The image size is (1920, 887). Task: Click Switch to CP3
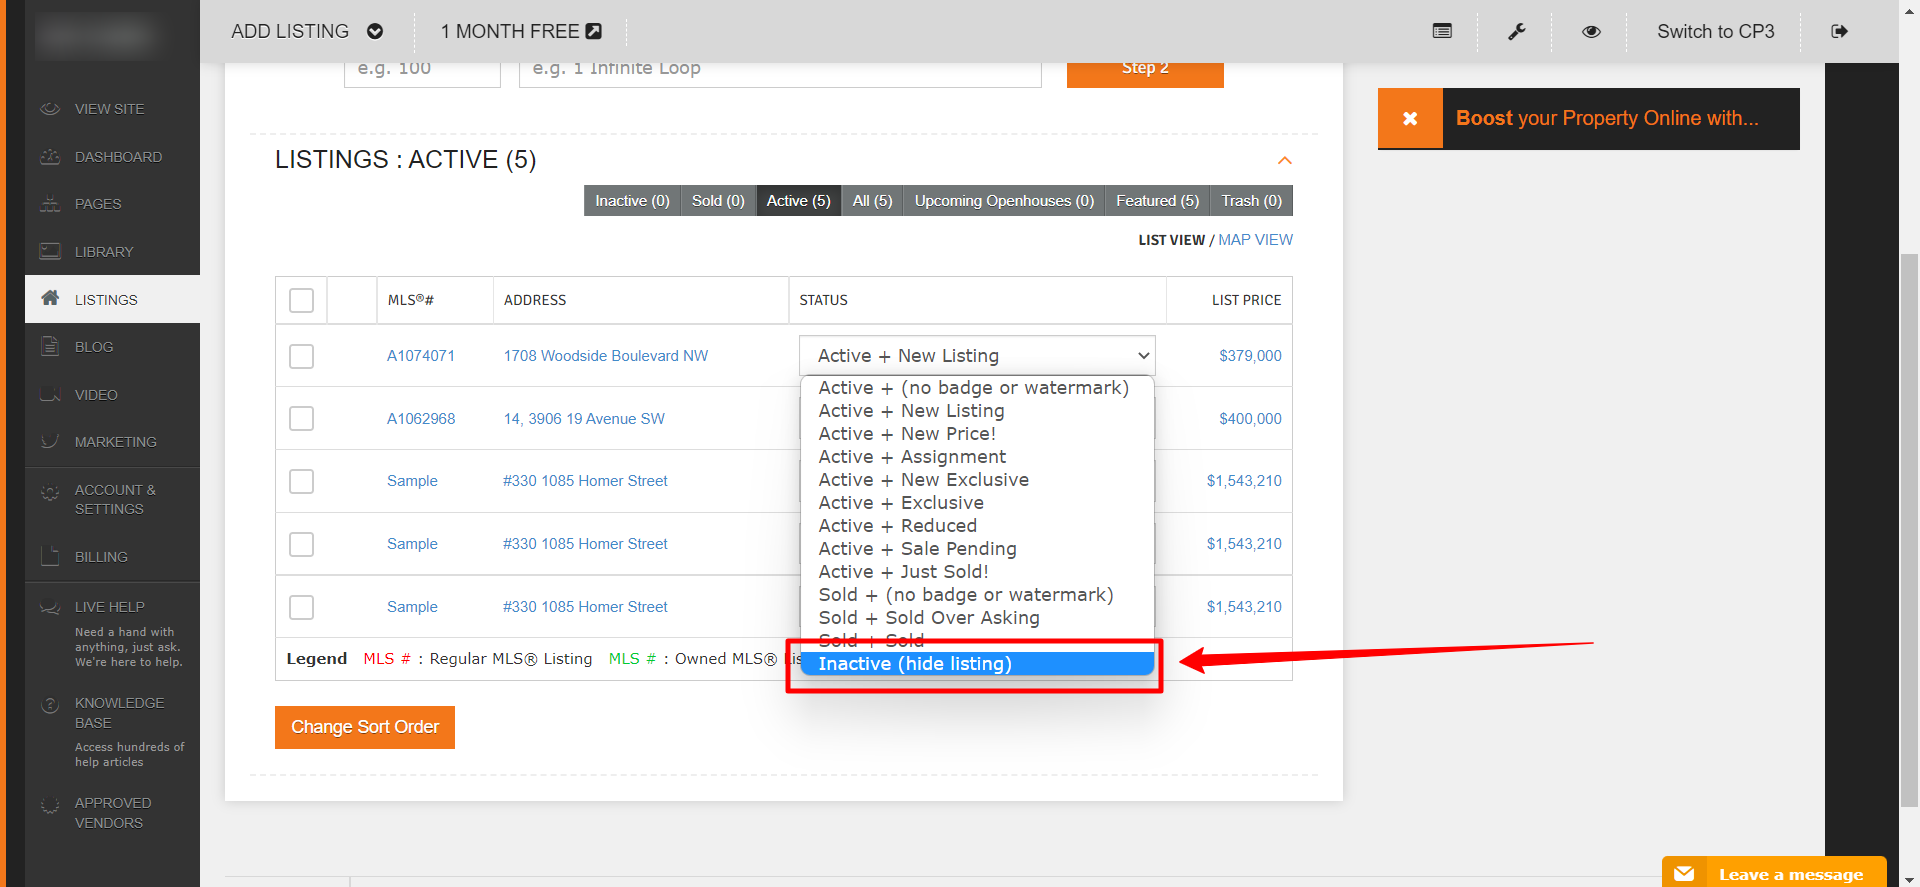tap(1715, 31)
